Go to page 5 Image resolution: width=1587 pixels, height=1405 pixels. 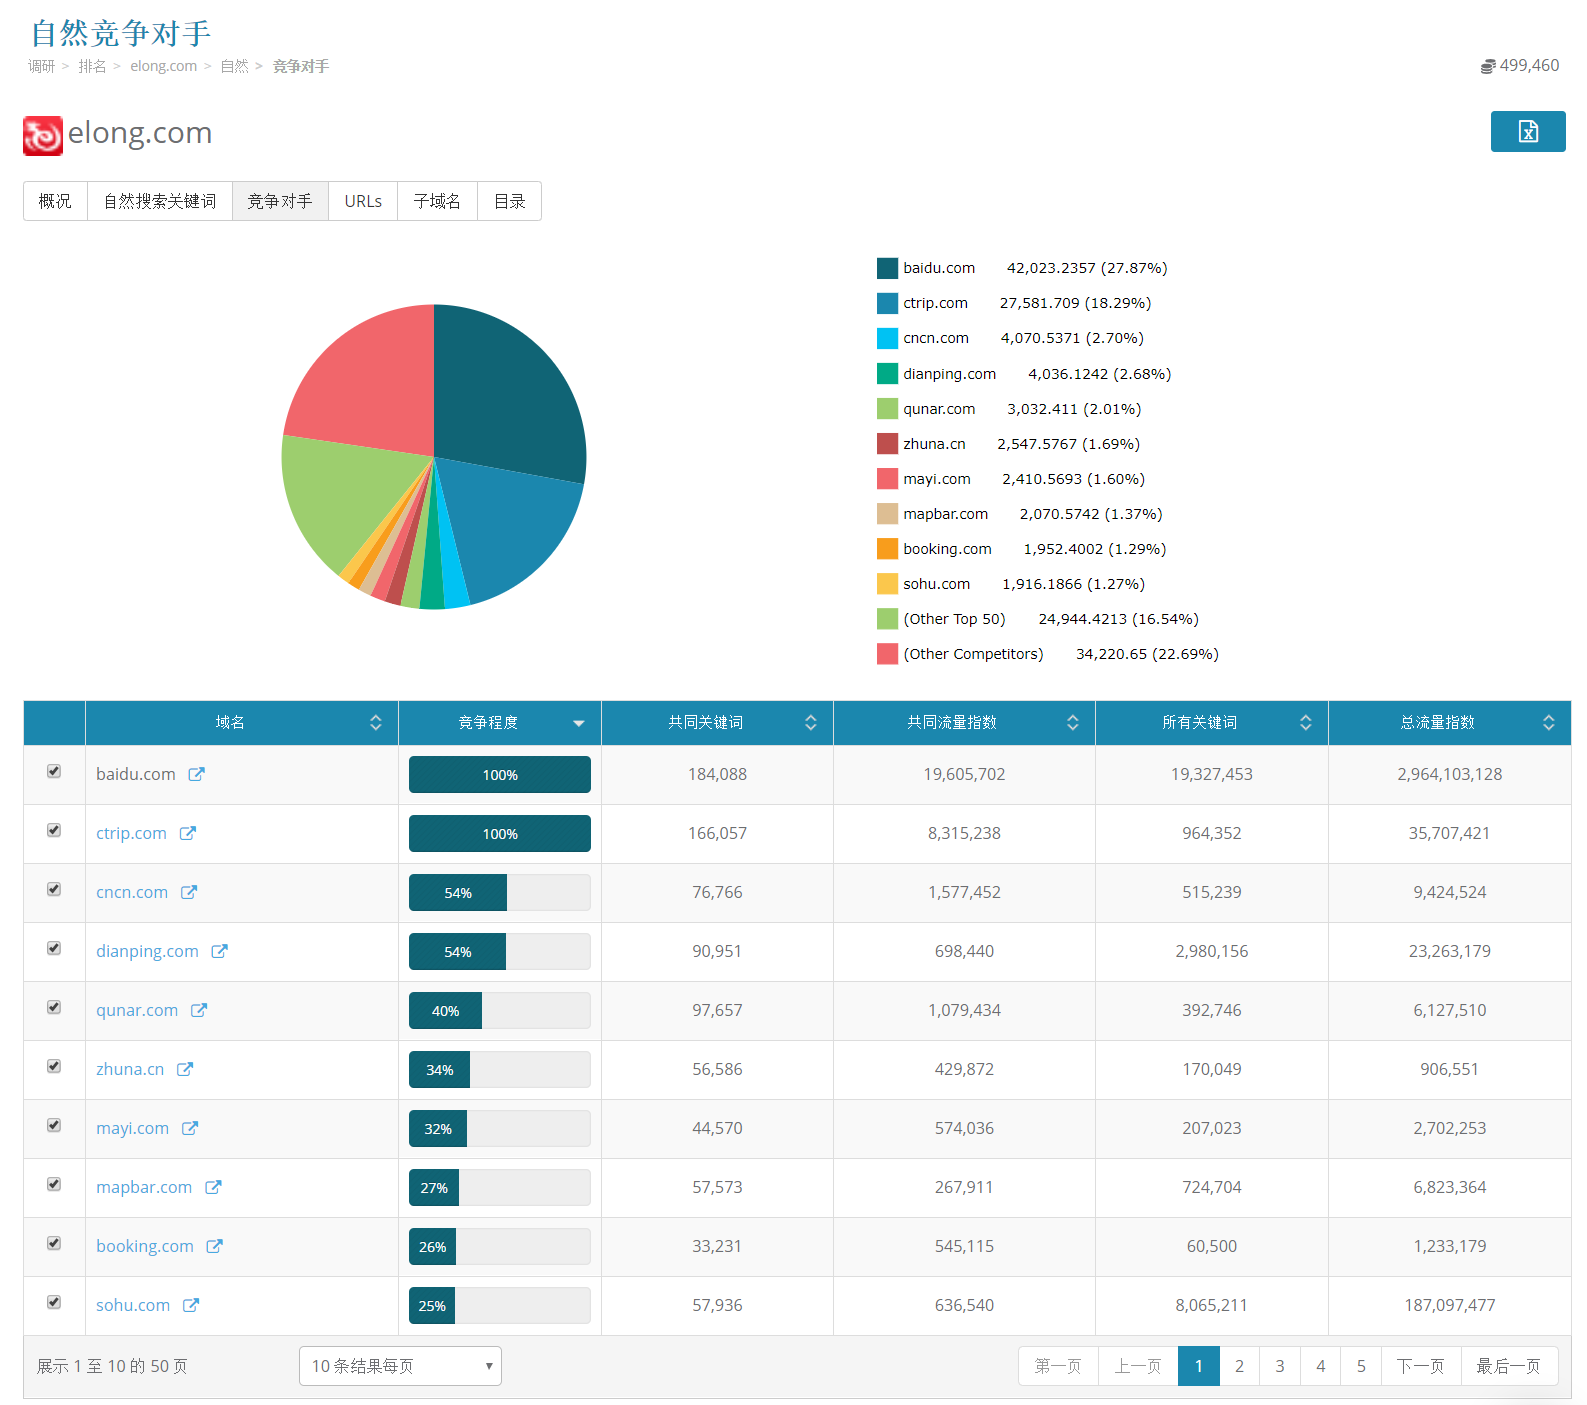coord(1361,1366)
